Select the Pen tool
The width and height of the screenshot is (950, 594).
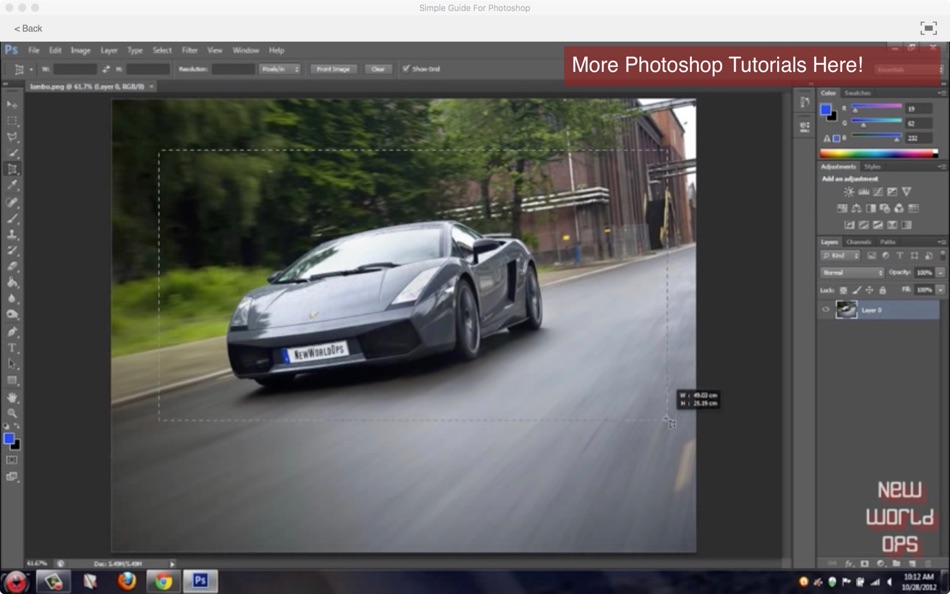point(12,332)
